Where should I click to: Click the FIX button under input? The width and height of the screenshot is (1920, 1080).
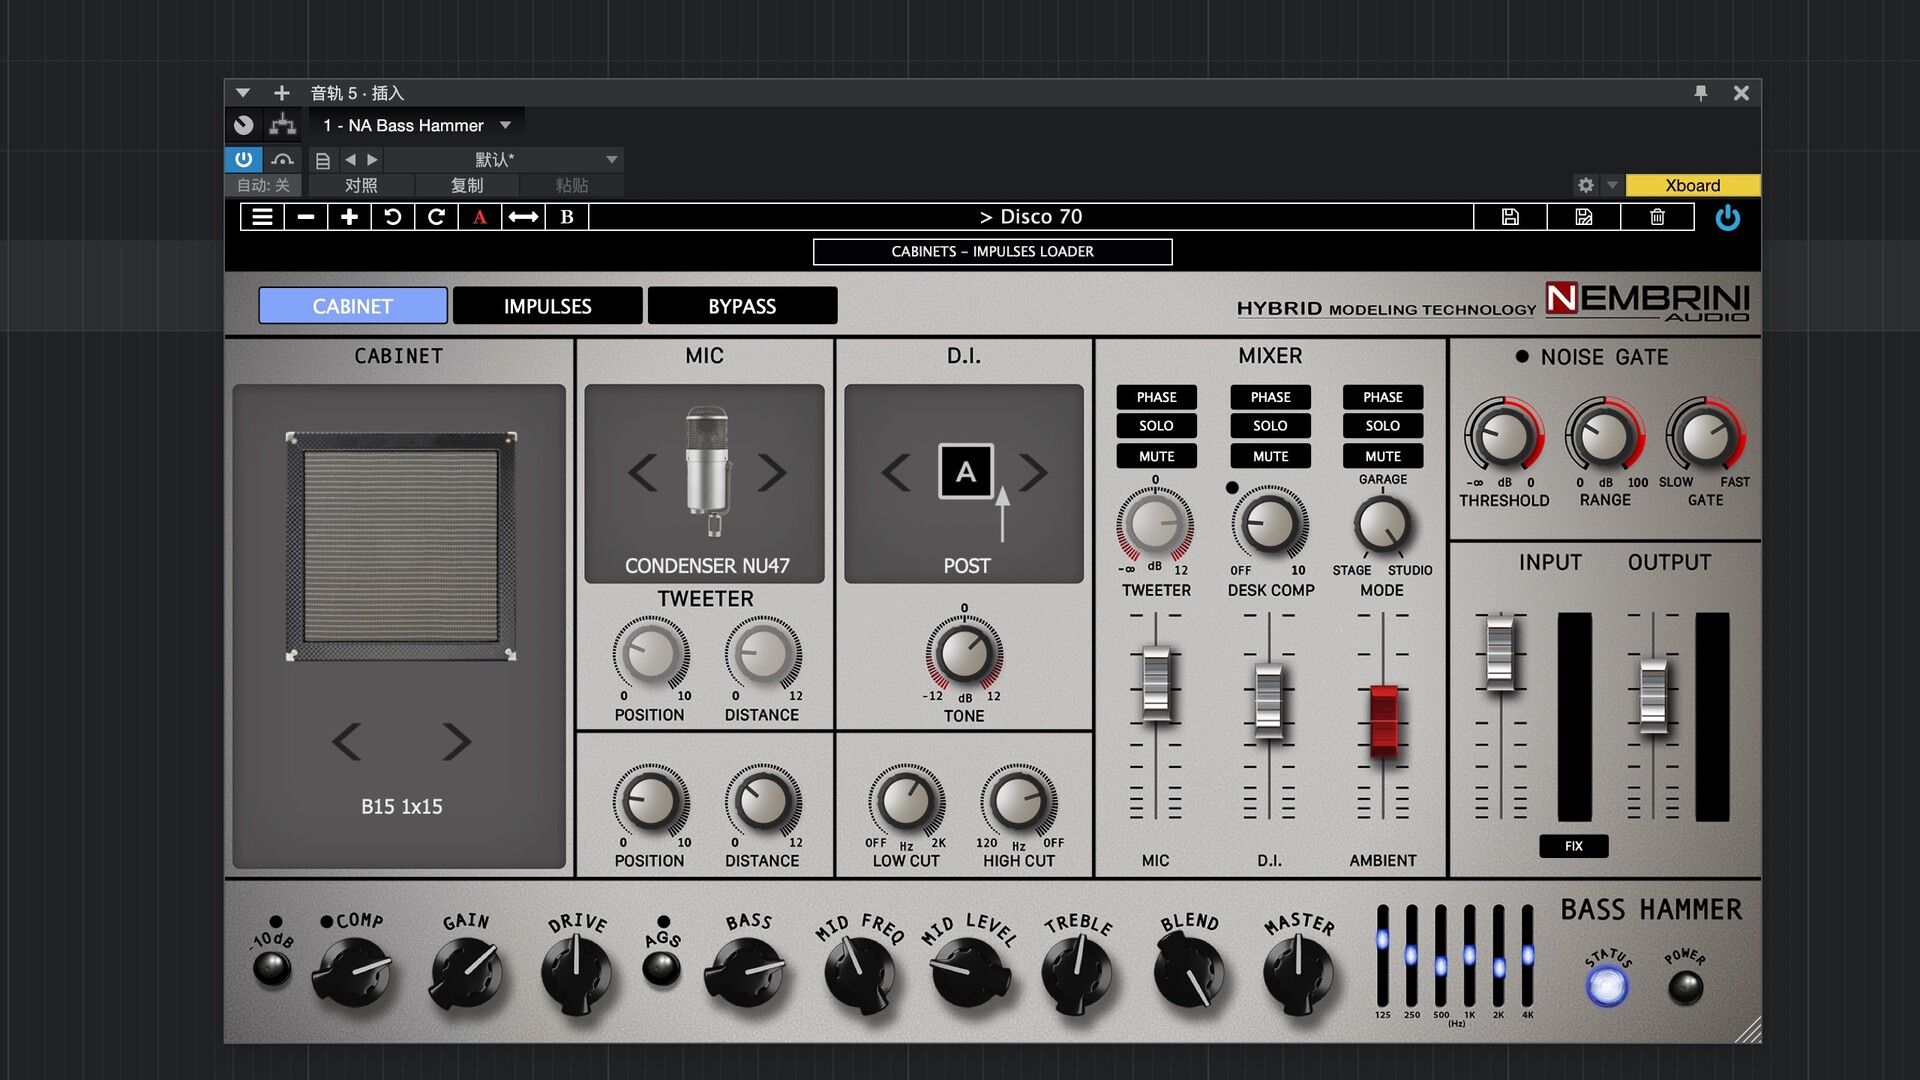(x=1573, y=846)
